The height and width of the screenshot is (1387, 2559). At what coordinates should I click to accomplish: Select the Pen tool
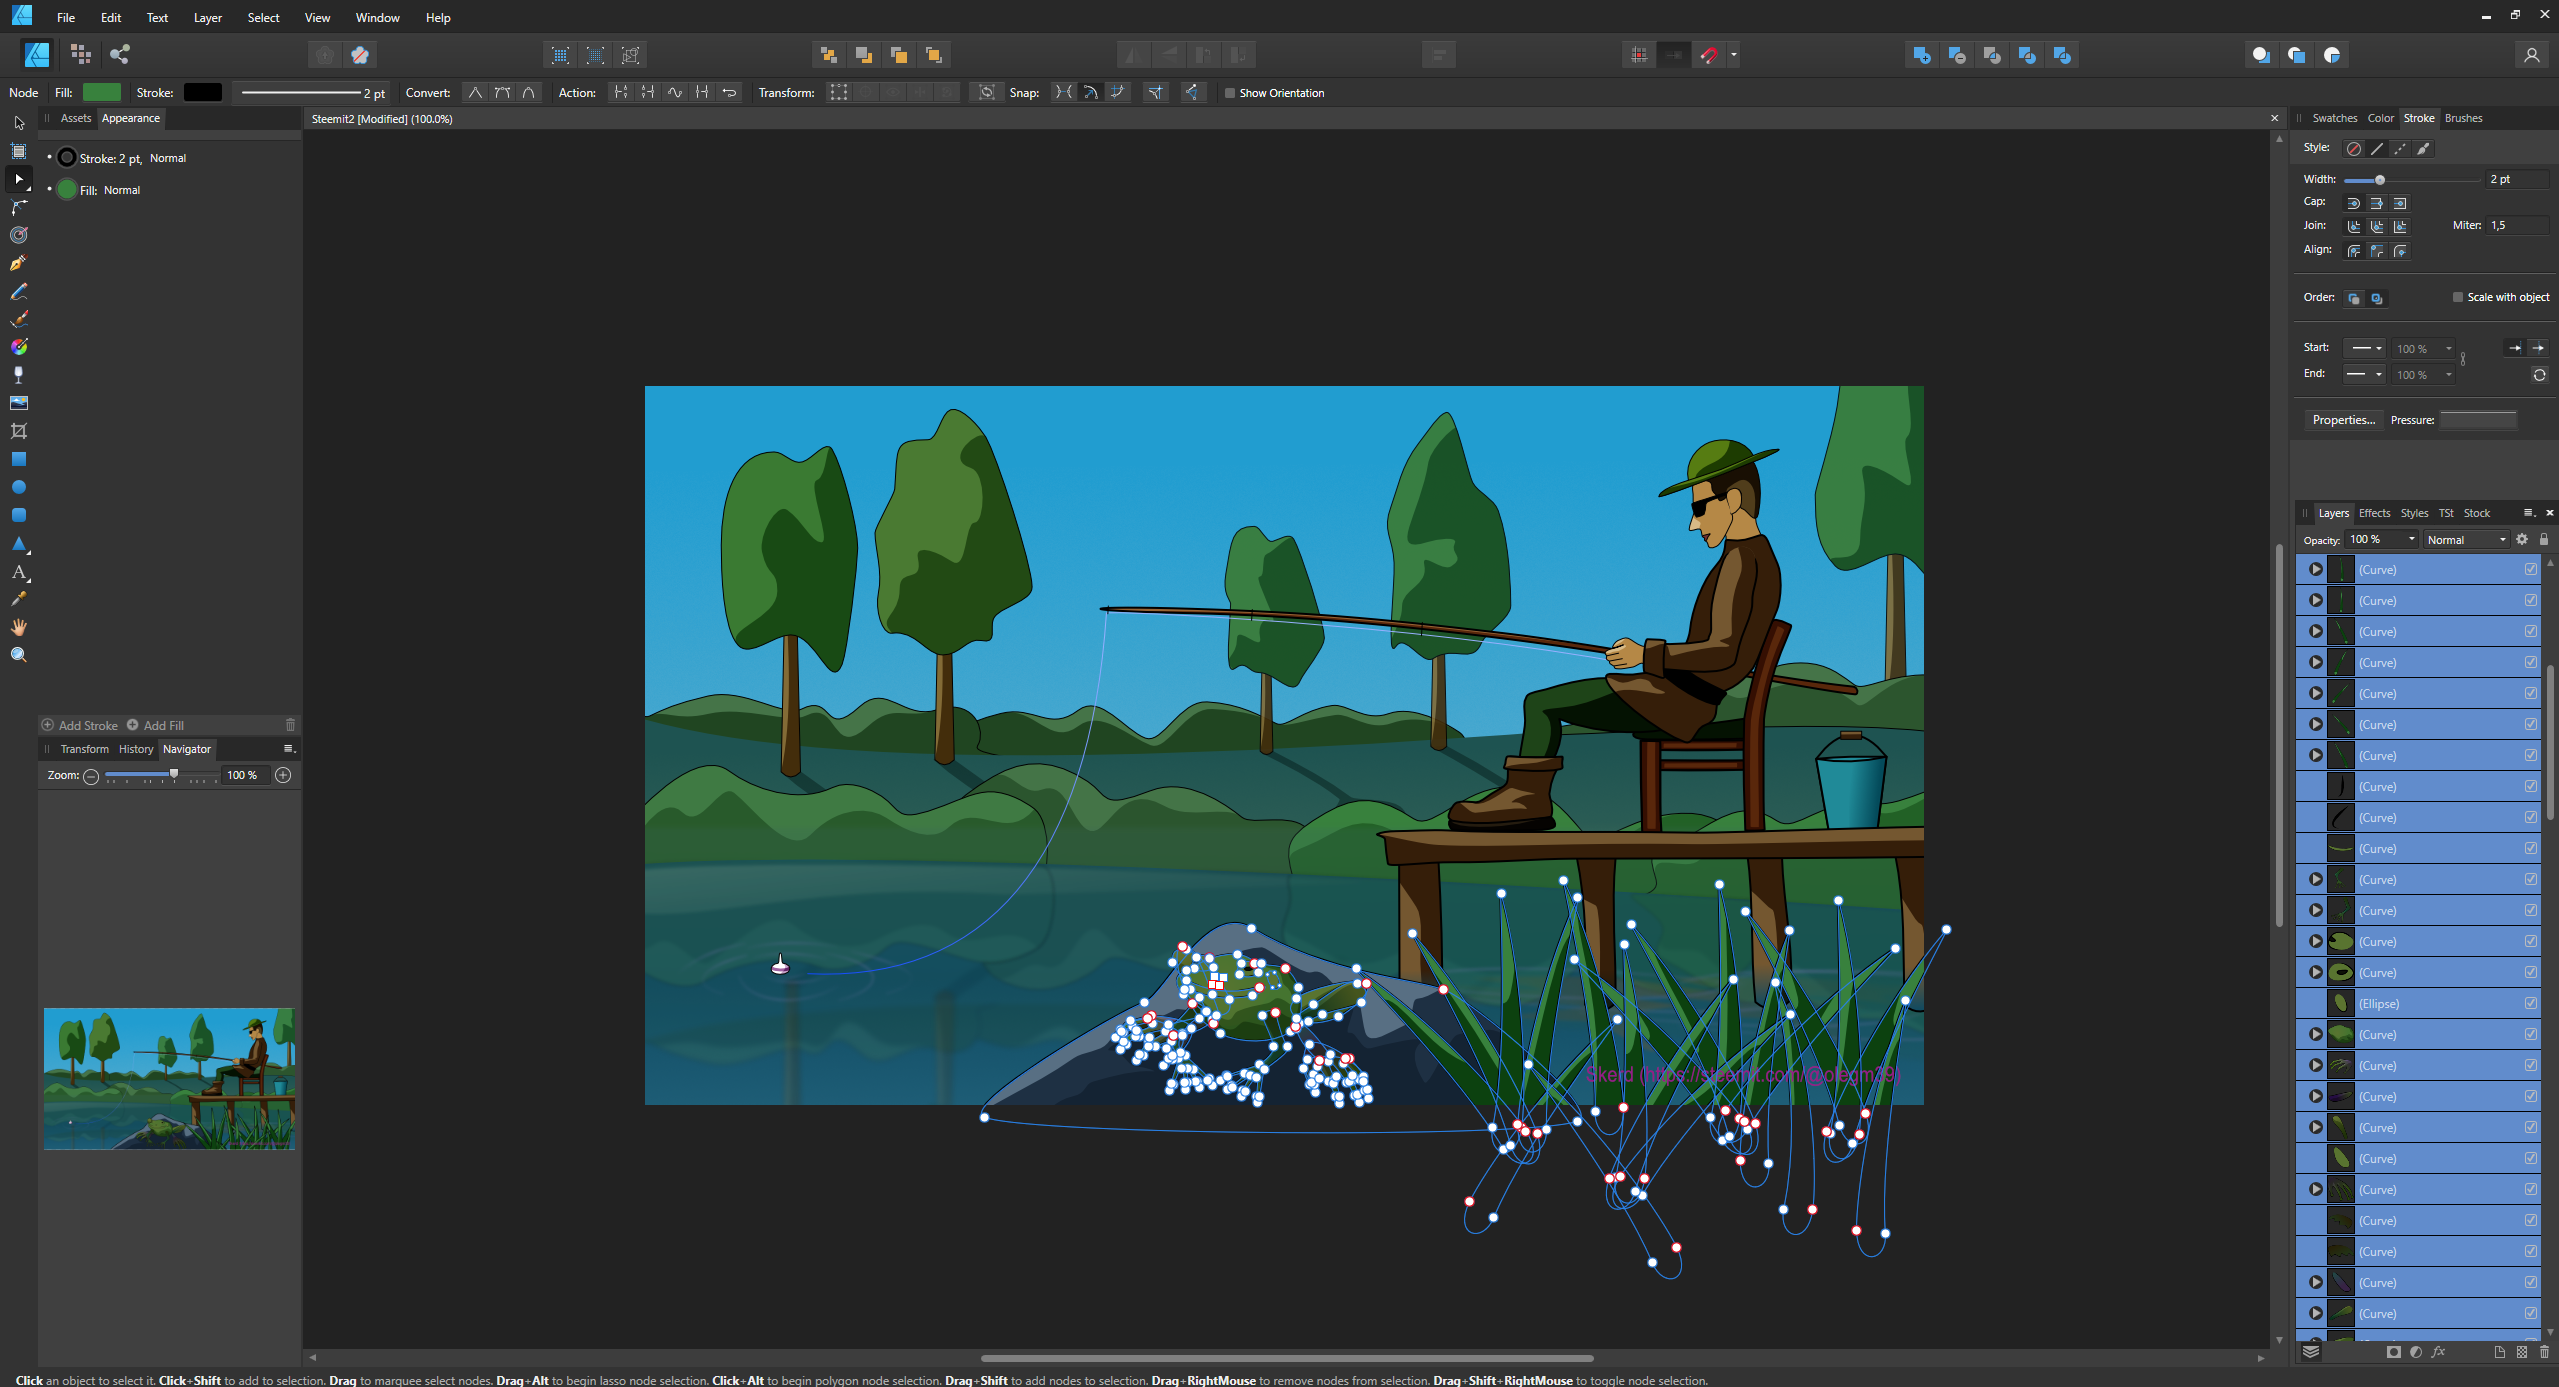(18, 263)
